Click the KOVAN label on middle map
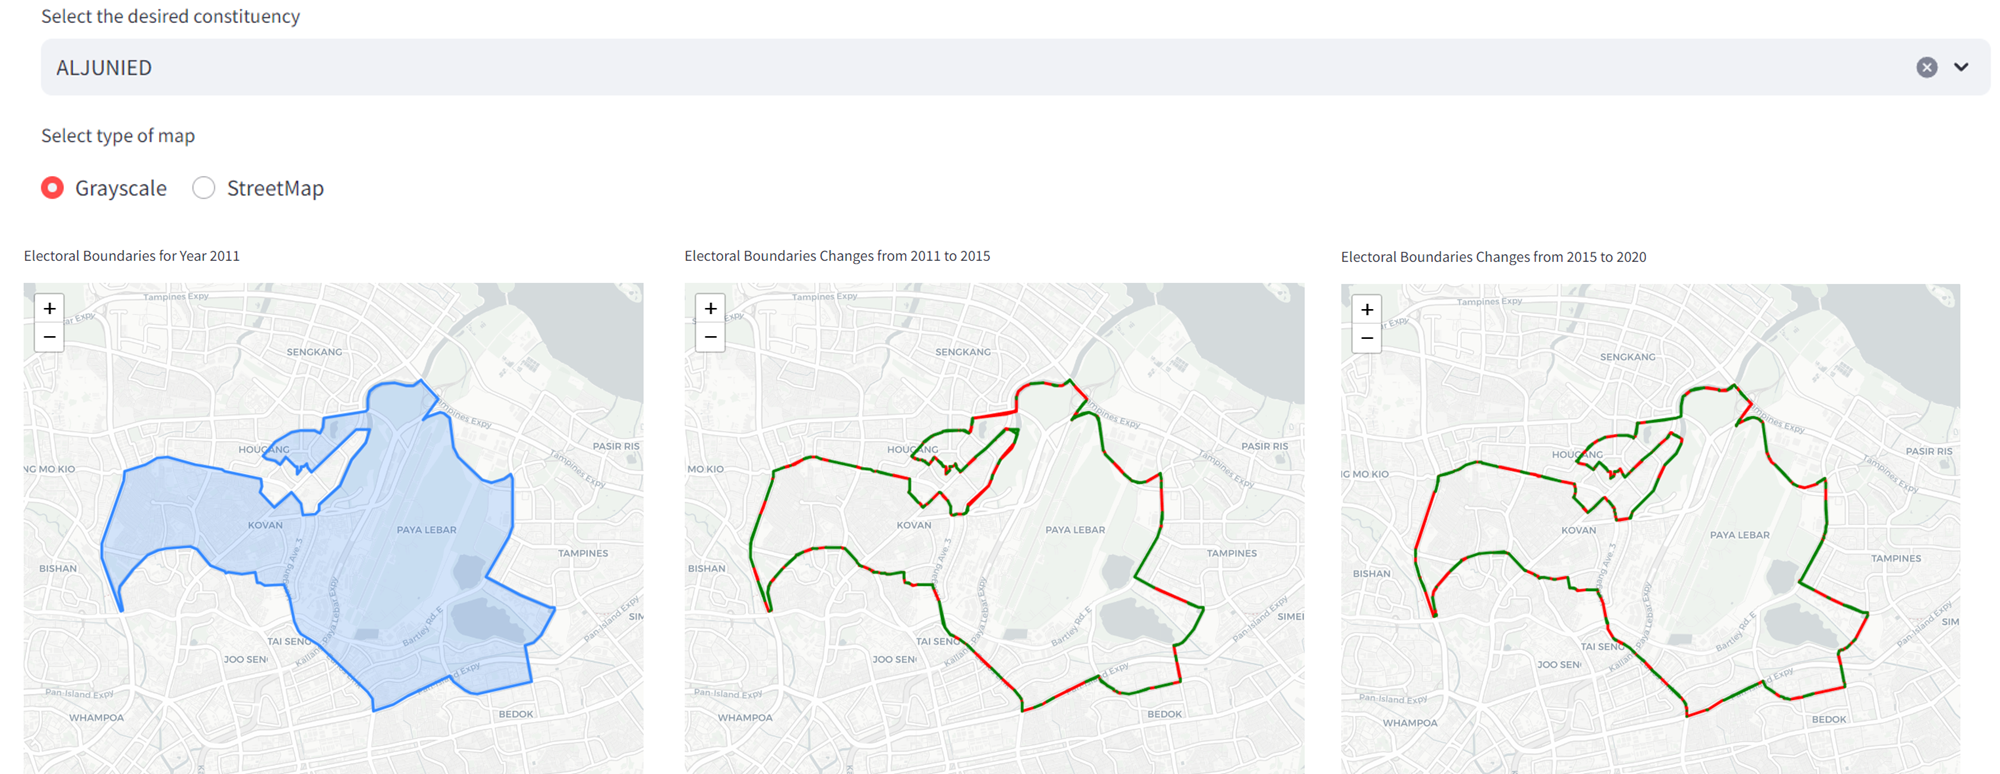Viewport: 2000px width, 774px height. [x=913, y=525]
